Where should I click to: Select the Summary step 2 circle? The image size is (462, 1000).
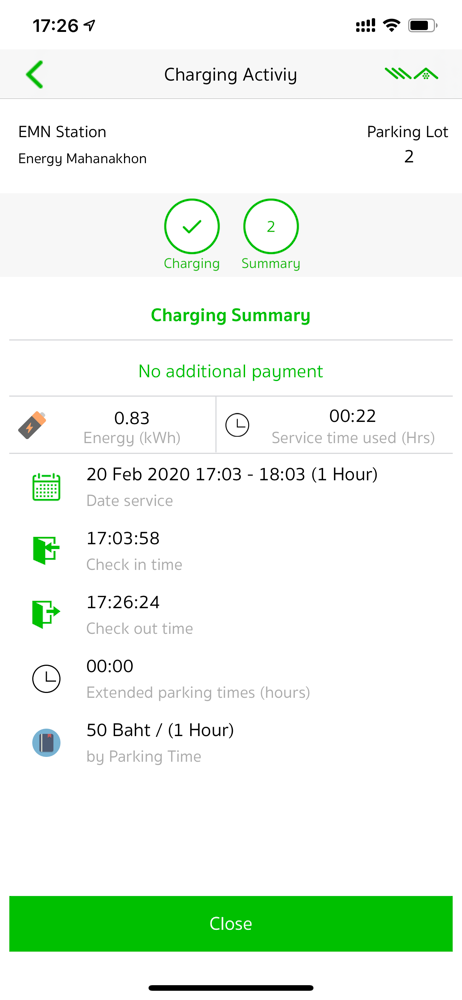[271, 226]
